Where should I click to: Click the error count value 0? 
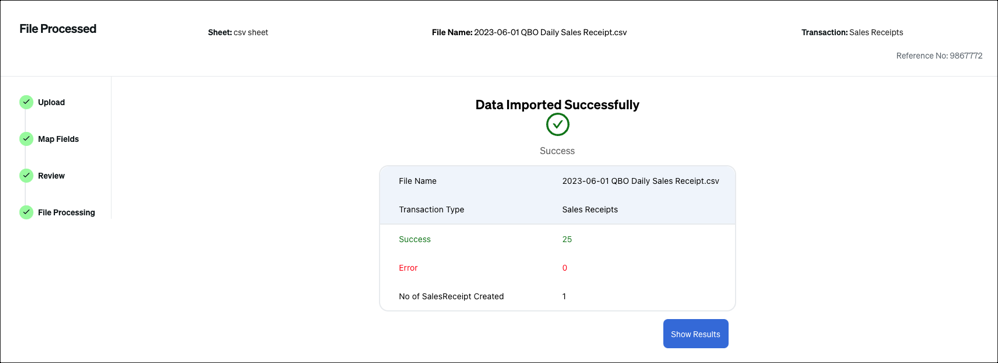click(x=565, y=268)
